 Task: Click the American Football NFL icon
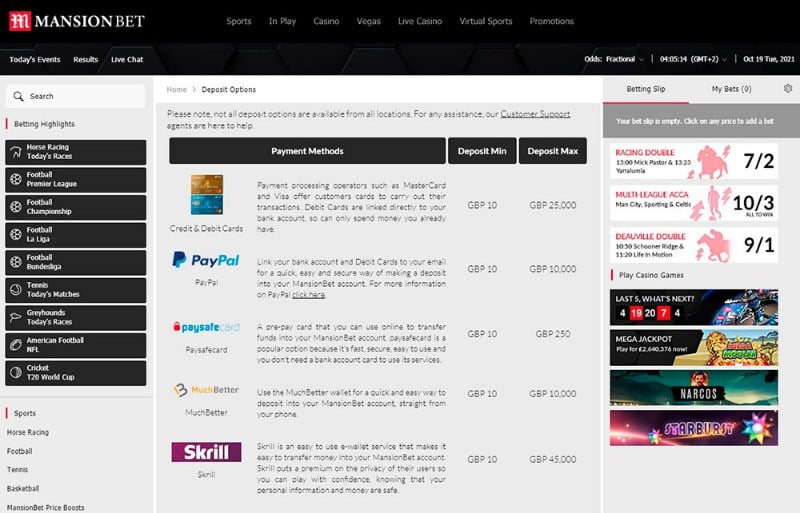16,345
